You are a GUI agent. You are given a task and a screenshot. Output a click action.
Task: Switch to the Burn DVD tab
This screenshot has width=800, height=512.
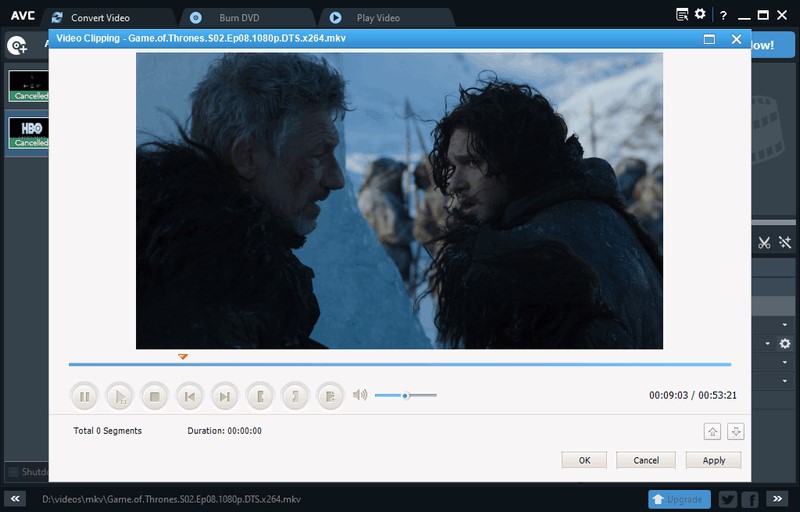coord(239,17)
